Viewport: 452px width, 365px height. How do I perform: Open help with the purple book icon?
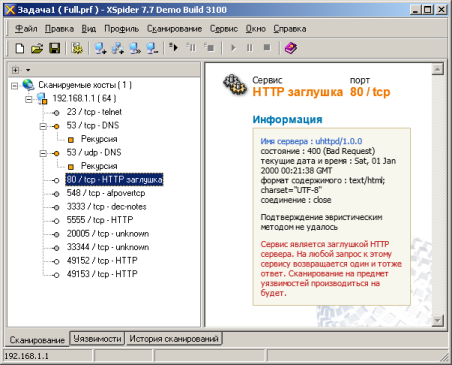click(x=291, y=48)
